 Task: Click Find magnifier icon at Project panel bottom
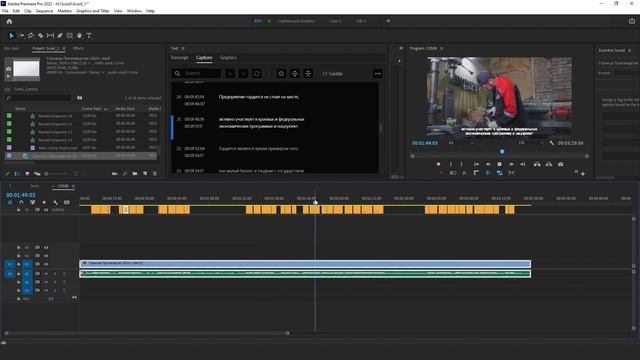pyautogui.click(x=124, y=173)
